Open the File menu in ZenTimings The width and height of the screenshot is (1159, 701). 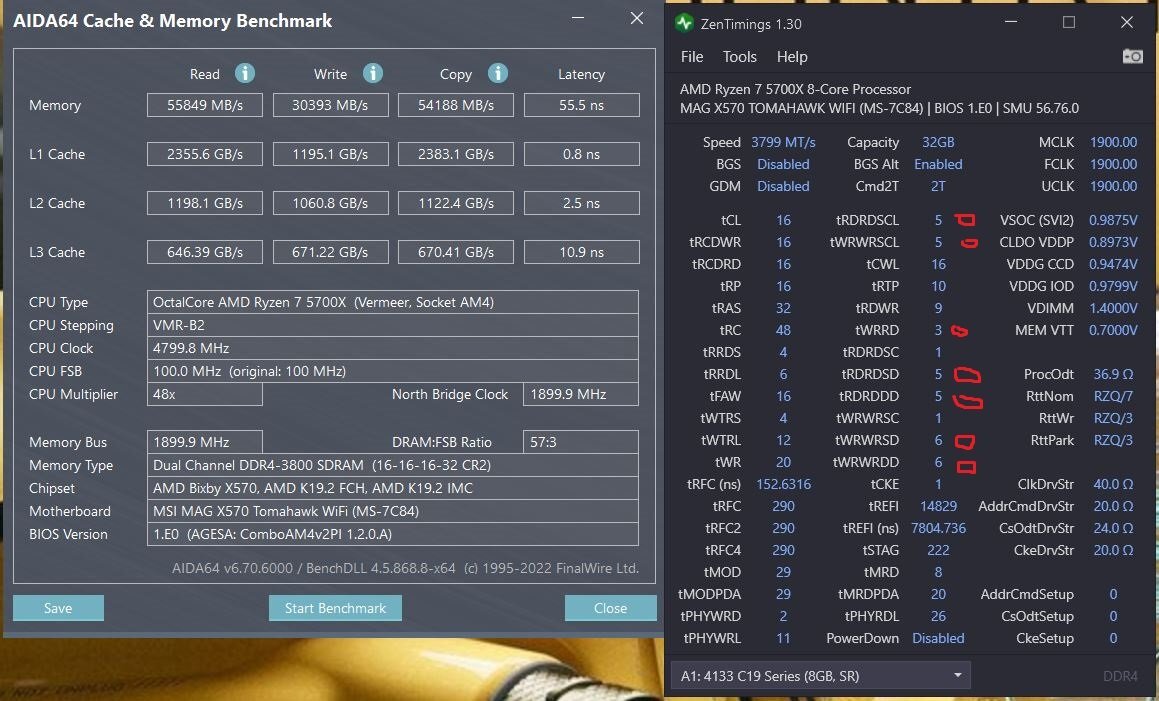pyautogui.click(x=692, y=57)
